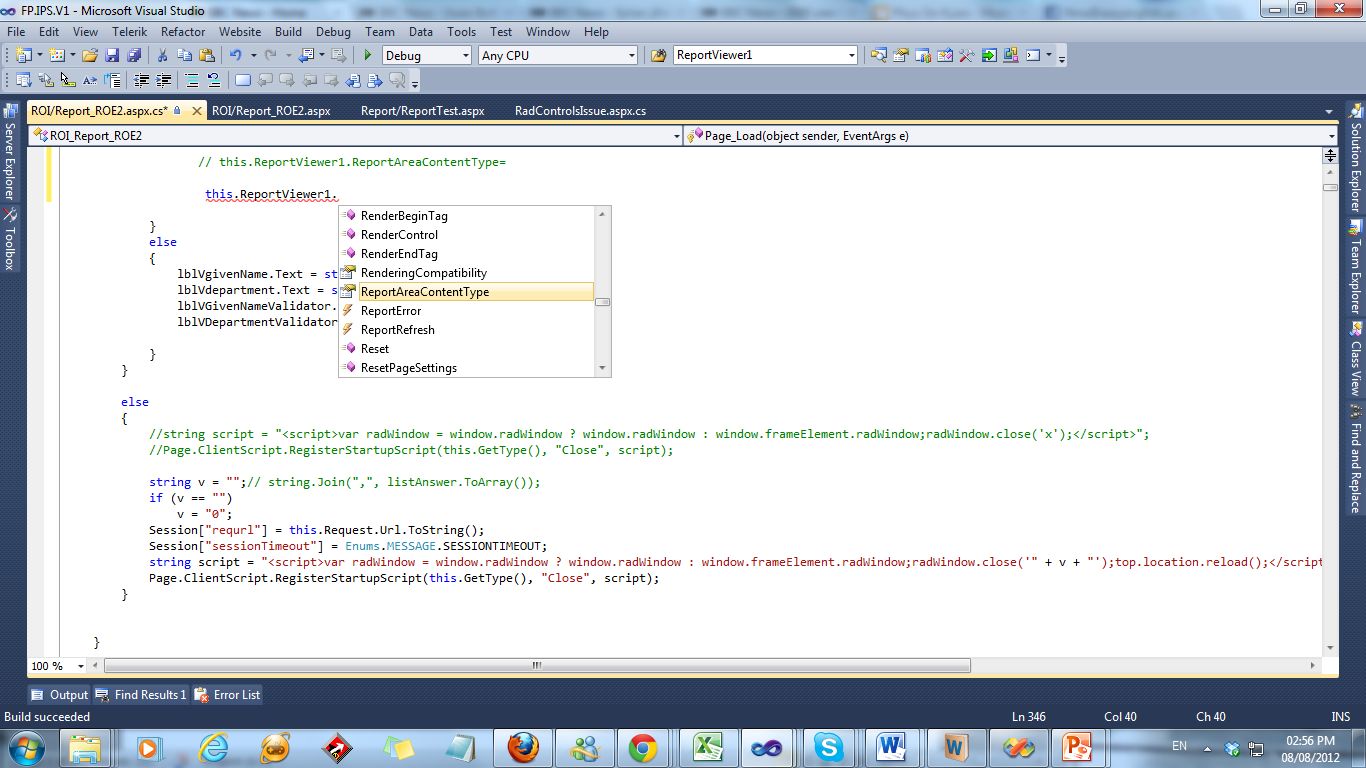
Task: Switch to Report/ReportTest.aspx tab
Action: coord(422,111)
